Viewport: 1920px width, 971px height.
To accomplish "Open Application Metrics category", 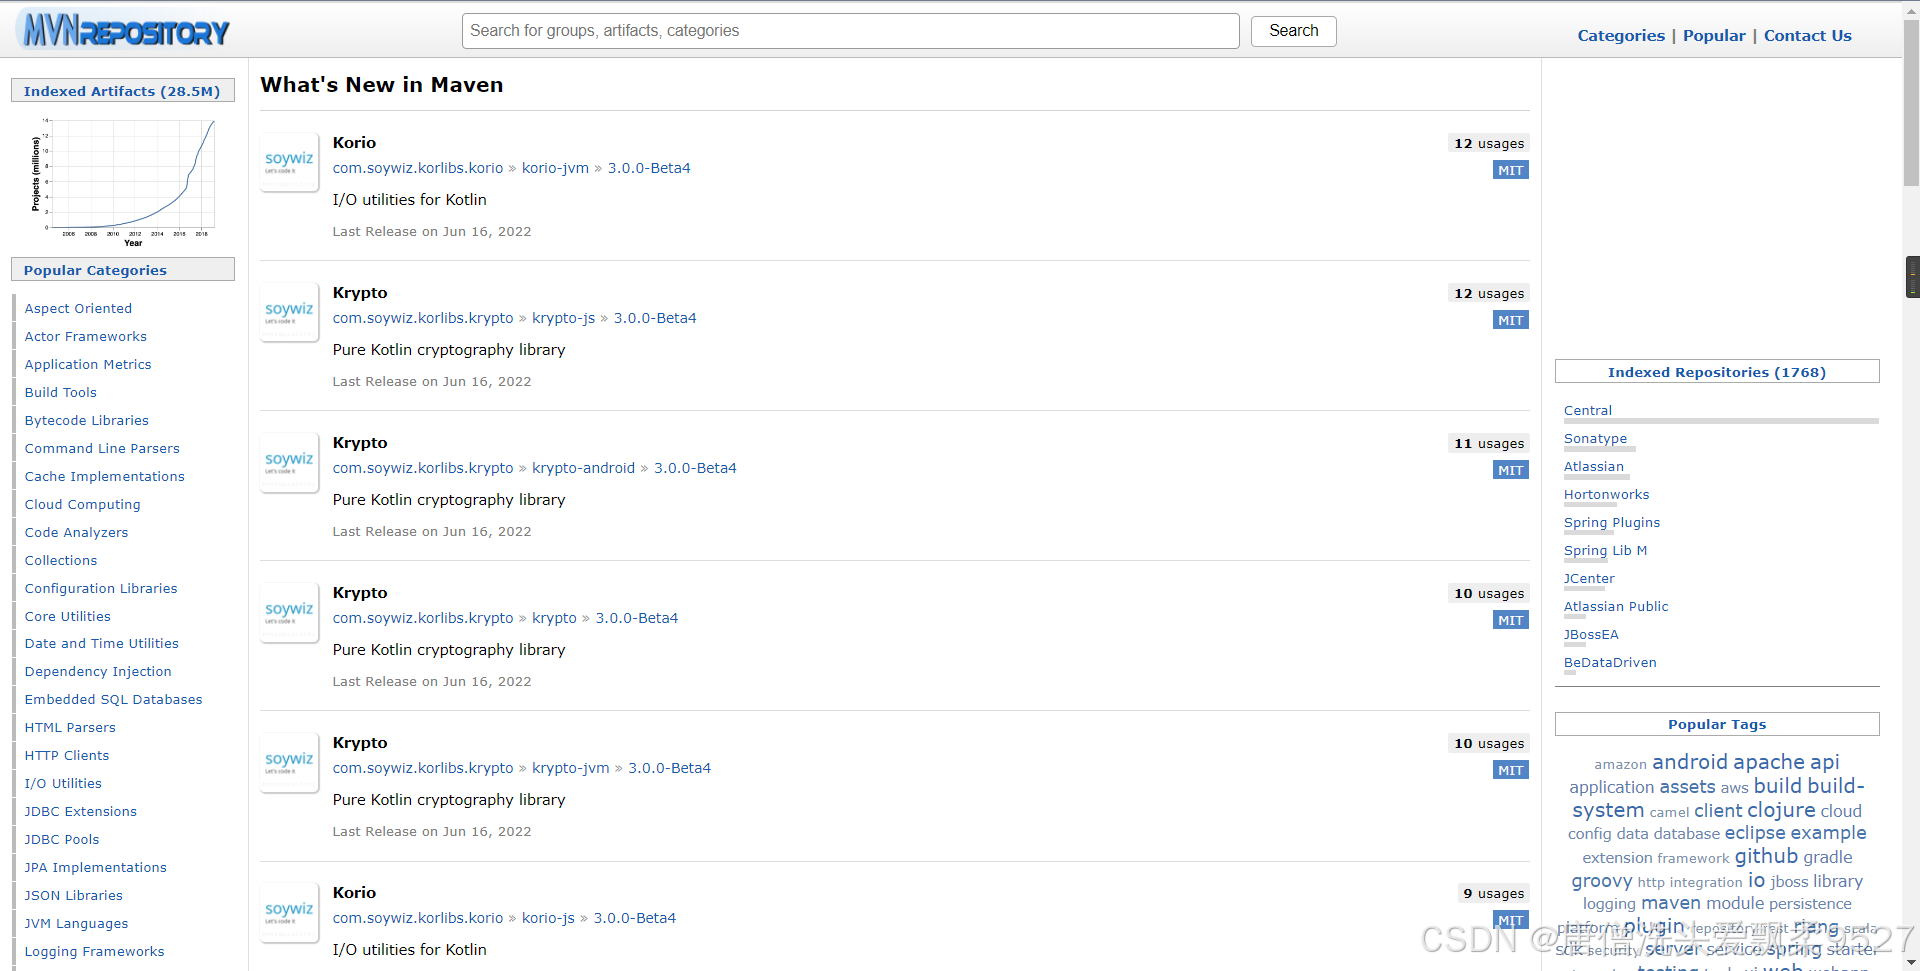I will [88, 365].
